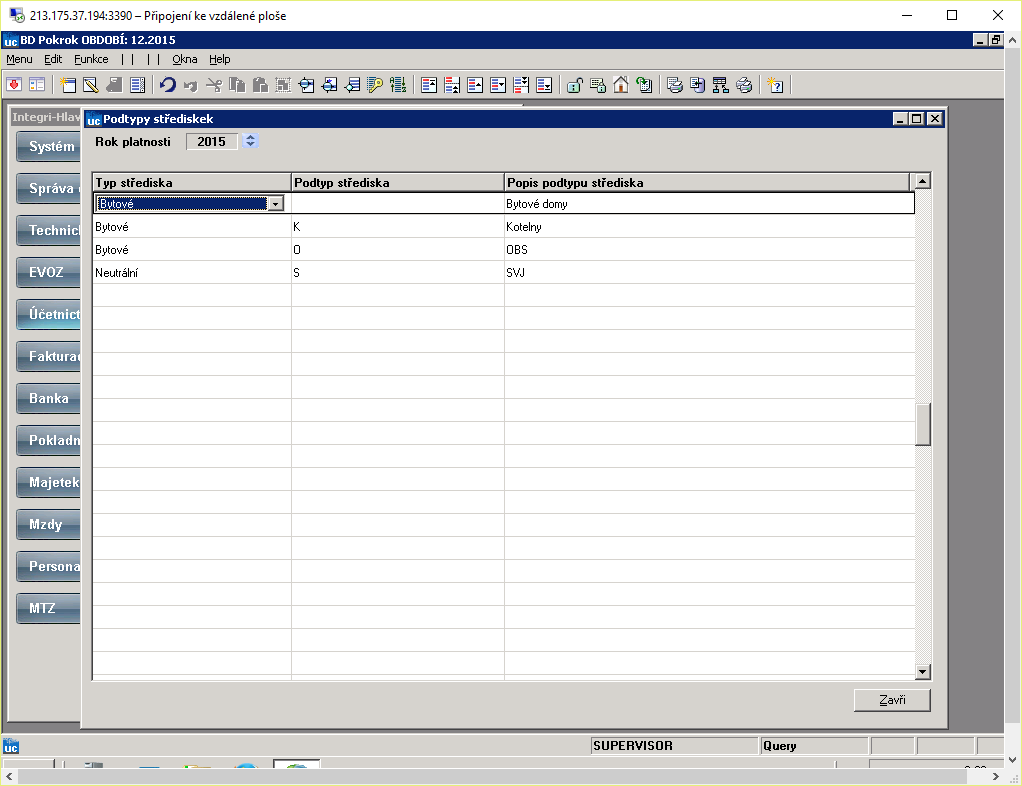
Task: Click the Bytové domy description cell
Action: click(709, 203)
